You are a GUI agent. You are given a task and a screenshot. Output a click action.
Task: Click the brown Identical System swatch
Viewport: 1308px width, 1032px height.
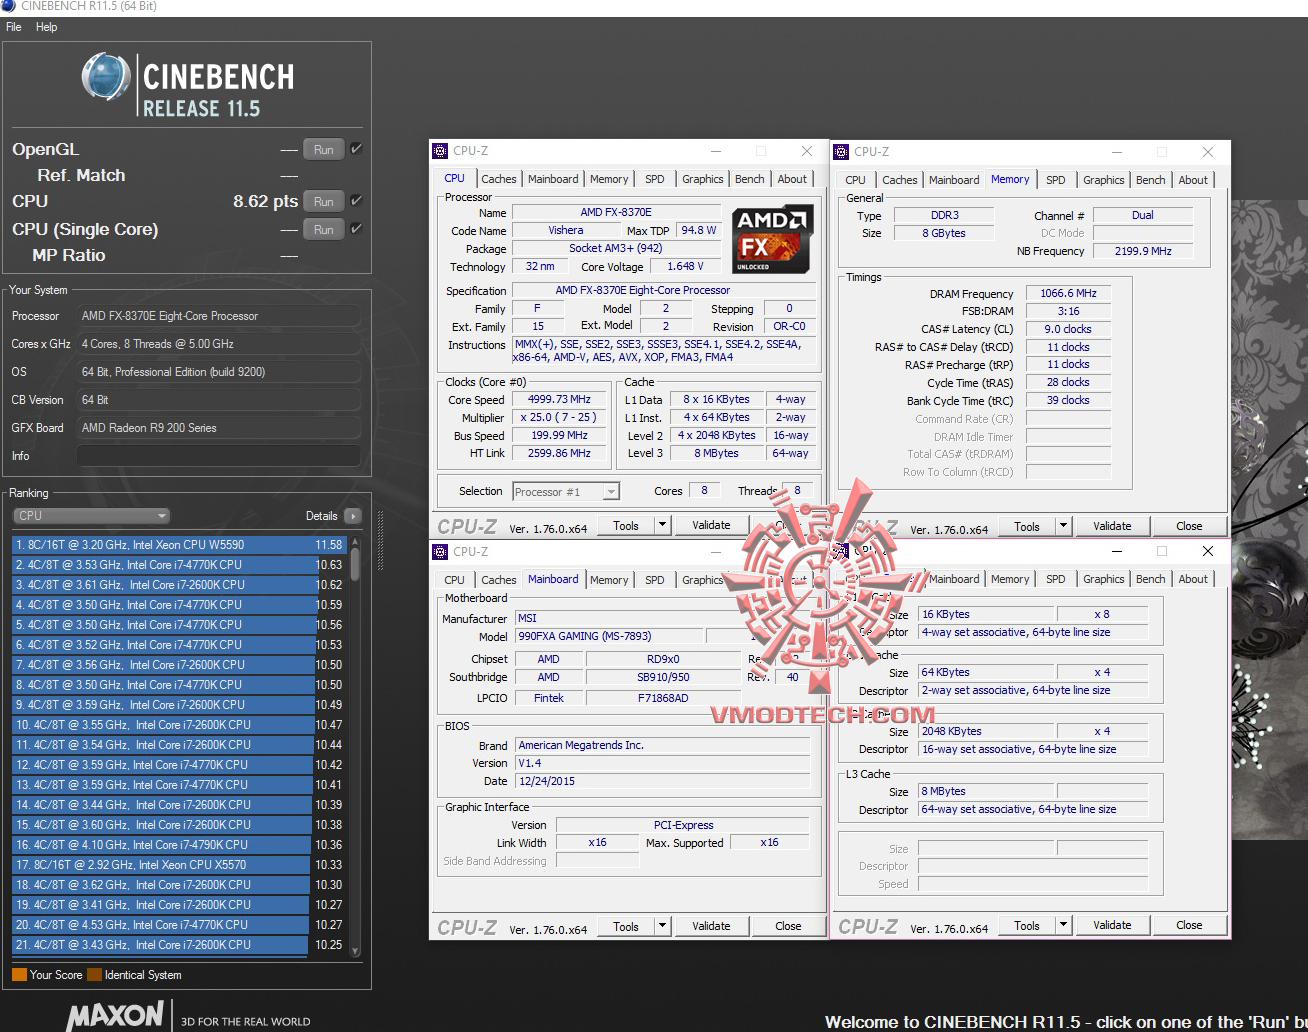tap(94, 975)
